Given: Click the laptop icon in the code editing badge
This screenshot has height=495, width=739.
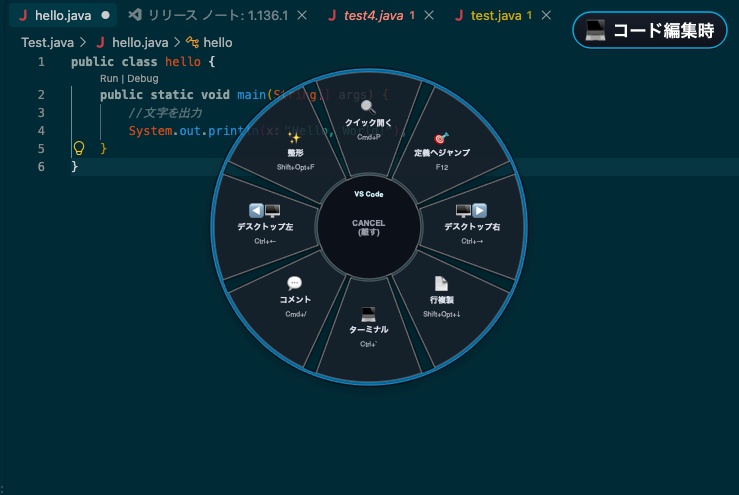Looking at the screenshot, I should (595, 31).
